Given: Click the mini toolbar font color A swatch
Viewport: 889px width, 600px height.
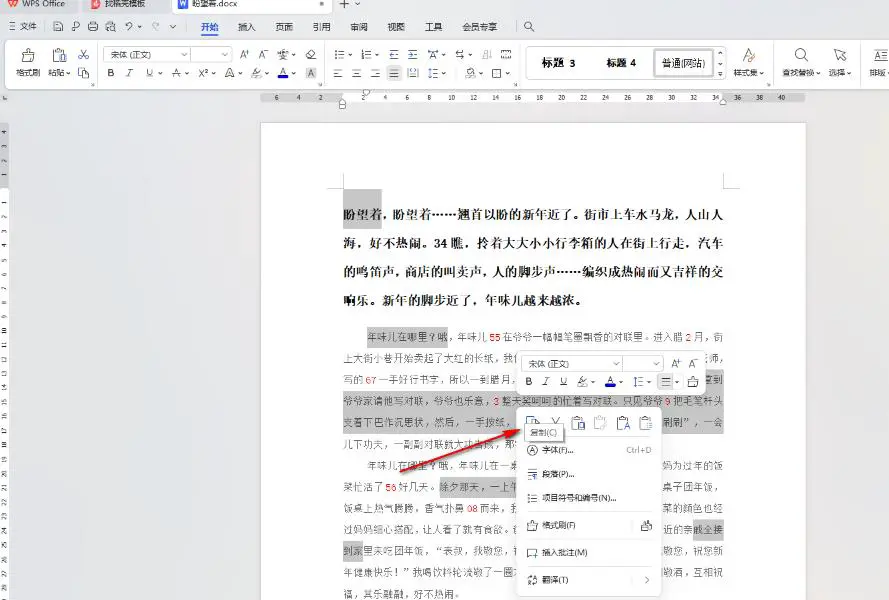Looking at the screenshot, I should (x=610, y=382).
